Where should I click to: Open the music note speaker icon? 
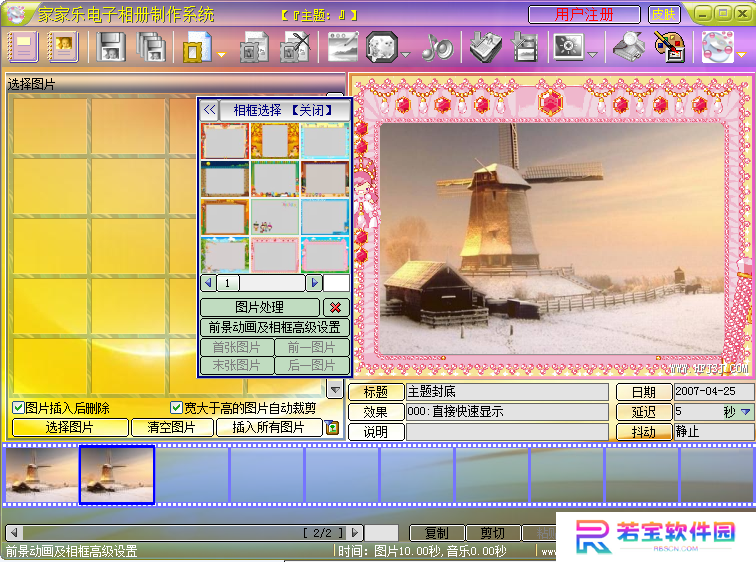pos(437,47)
